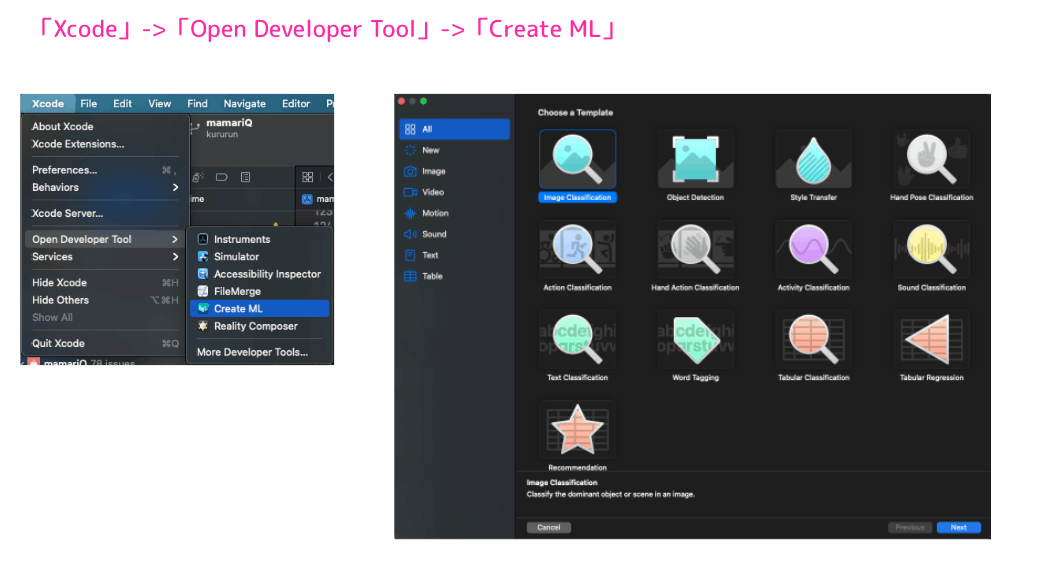This screenshot has height=561, width=1064.
Task: Click the Cancel button
Action: (548, 527)
